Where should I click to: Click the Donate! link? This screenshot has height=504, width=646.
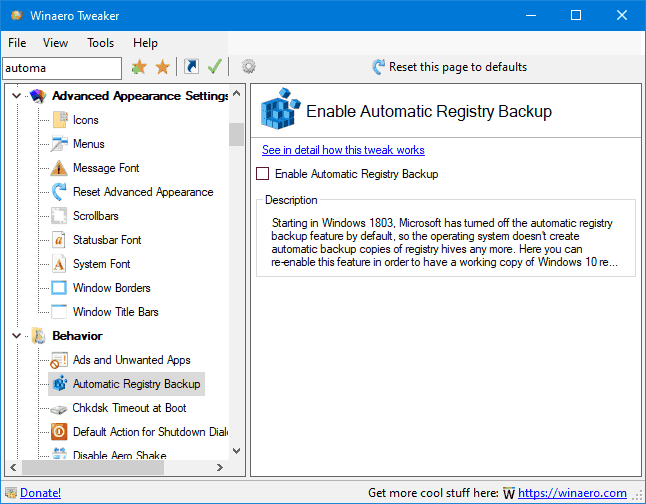[x=40, y=493]
